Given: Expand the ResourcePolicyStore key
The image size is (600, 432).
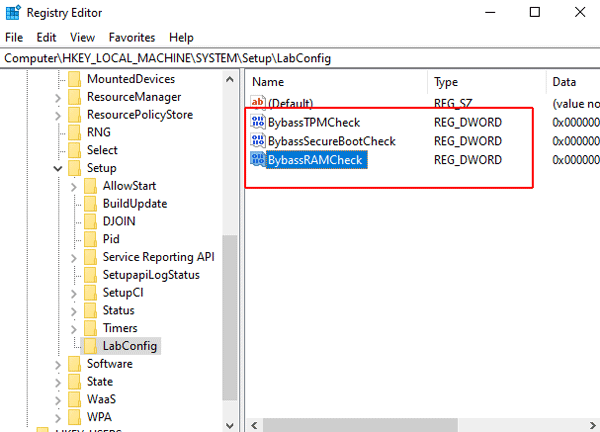Looking at the screenshot, I should (x=58, y=115).
